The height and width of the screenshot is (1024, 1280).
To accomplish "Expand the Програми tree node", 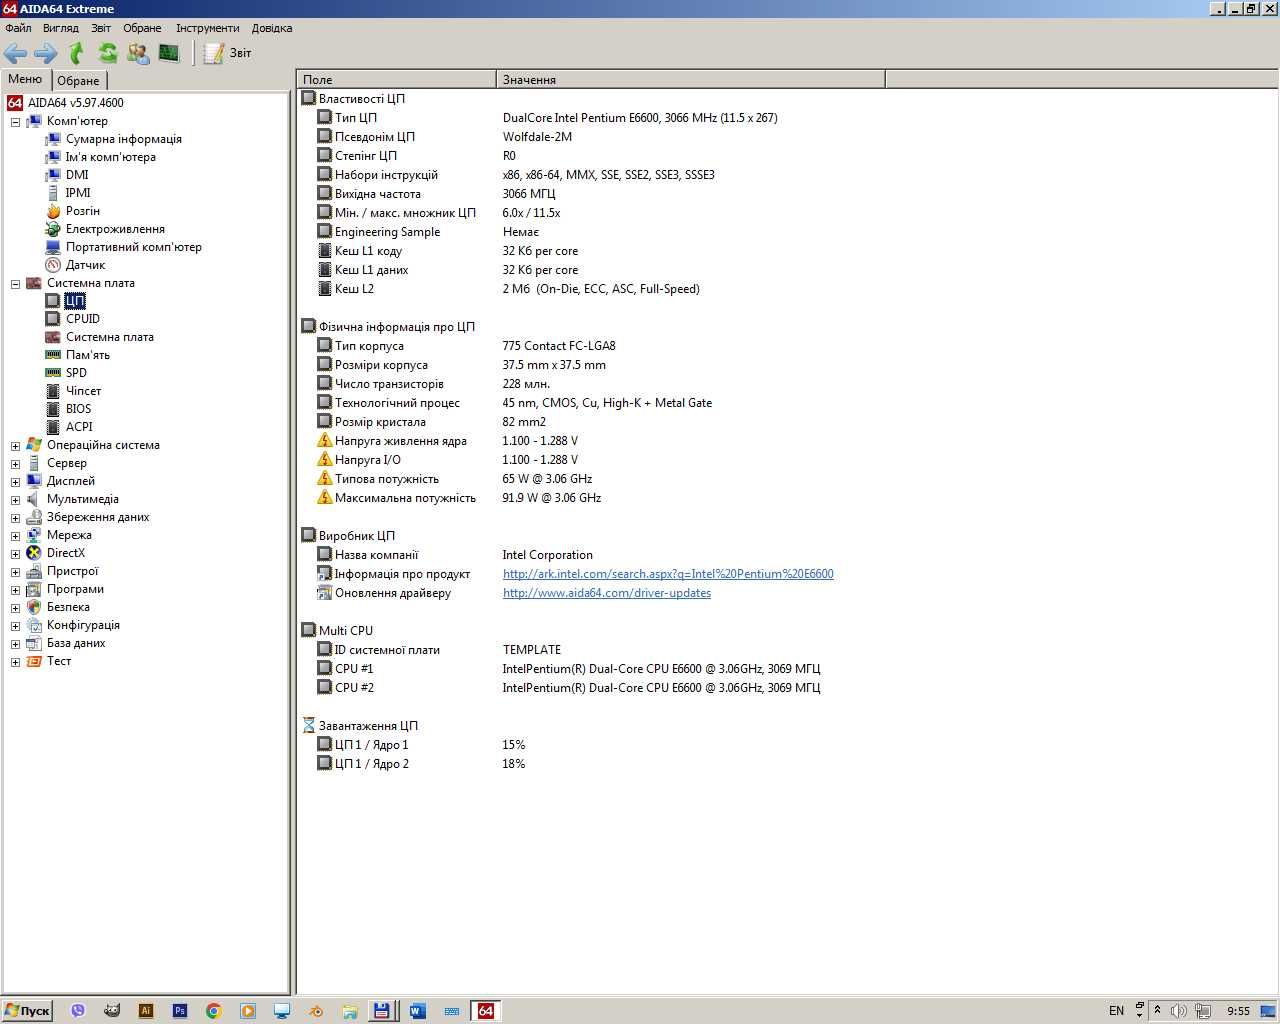I will 15,590.
